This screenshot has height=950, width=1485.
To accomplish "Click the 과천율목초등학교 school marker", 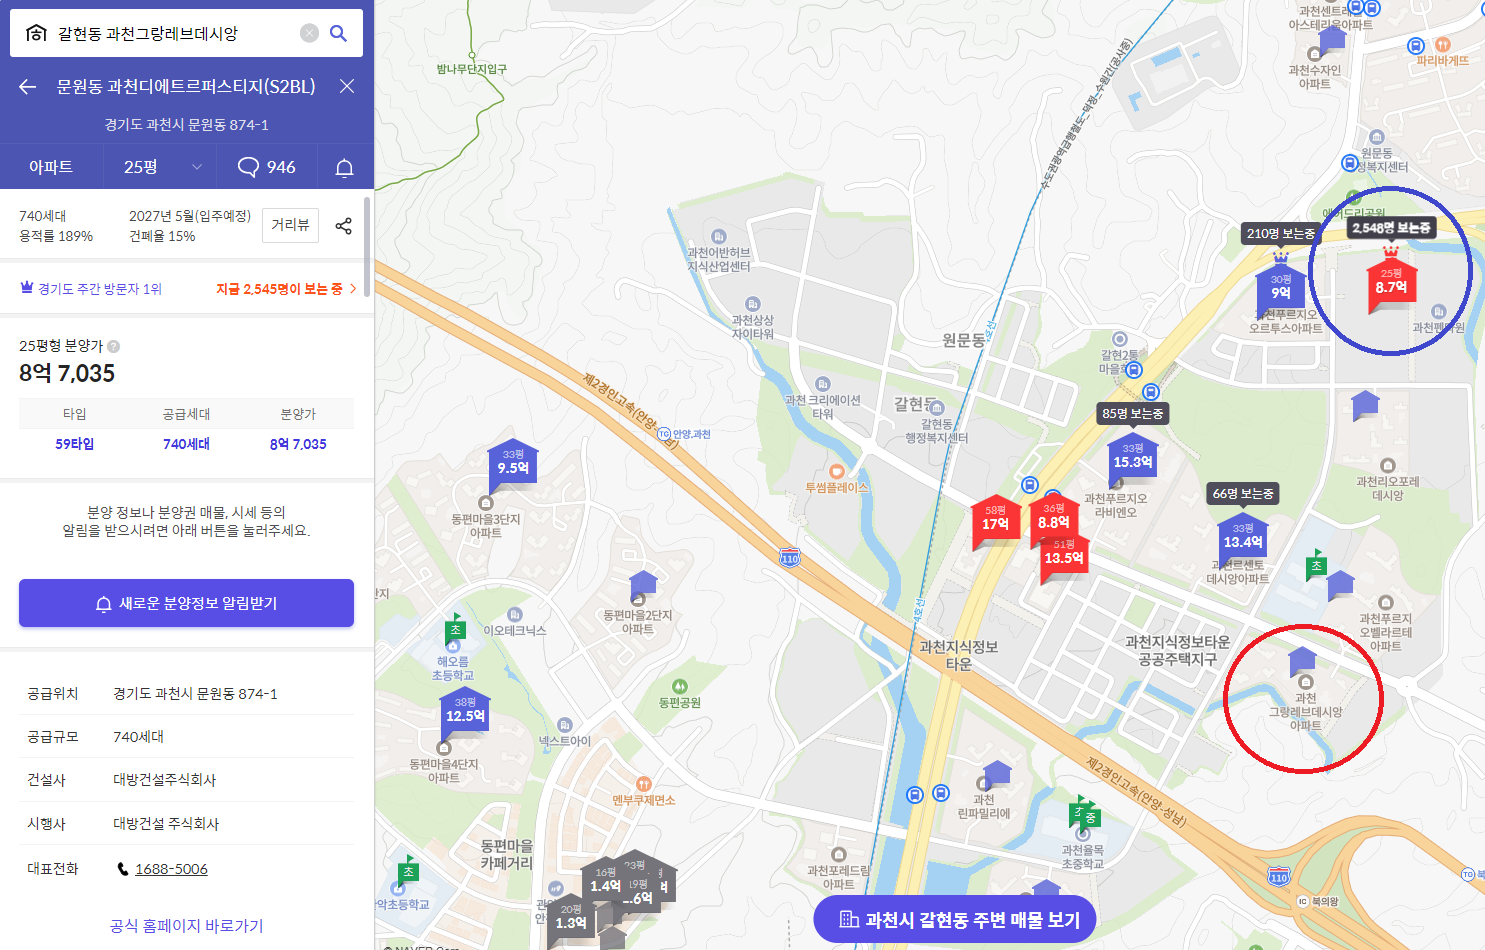I will pos(1083,833).
